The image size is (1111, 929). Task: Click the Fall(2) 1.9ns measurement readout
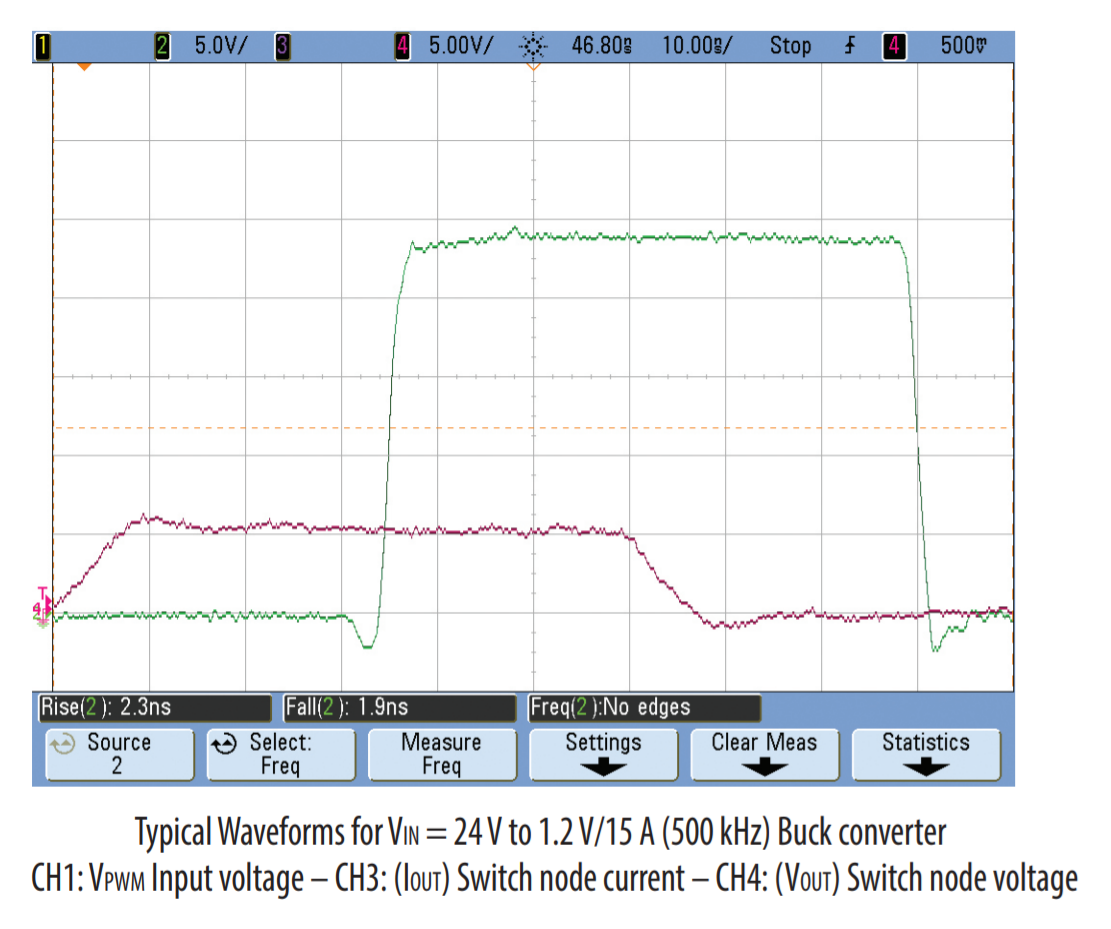point(398,708)
